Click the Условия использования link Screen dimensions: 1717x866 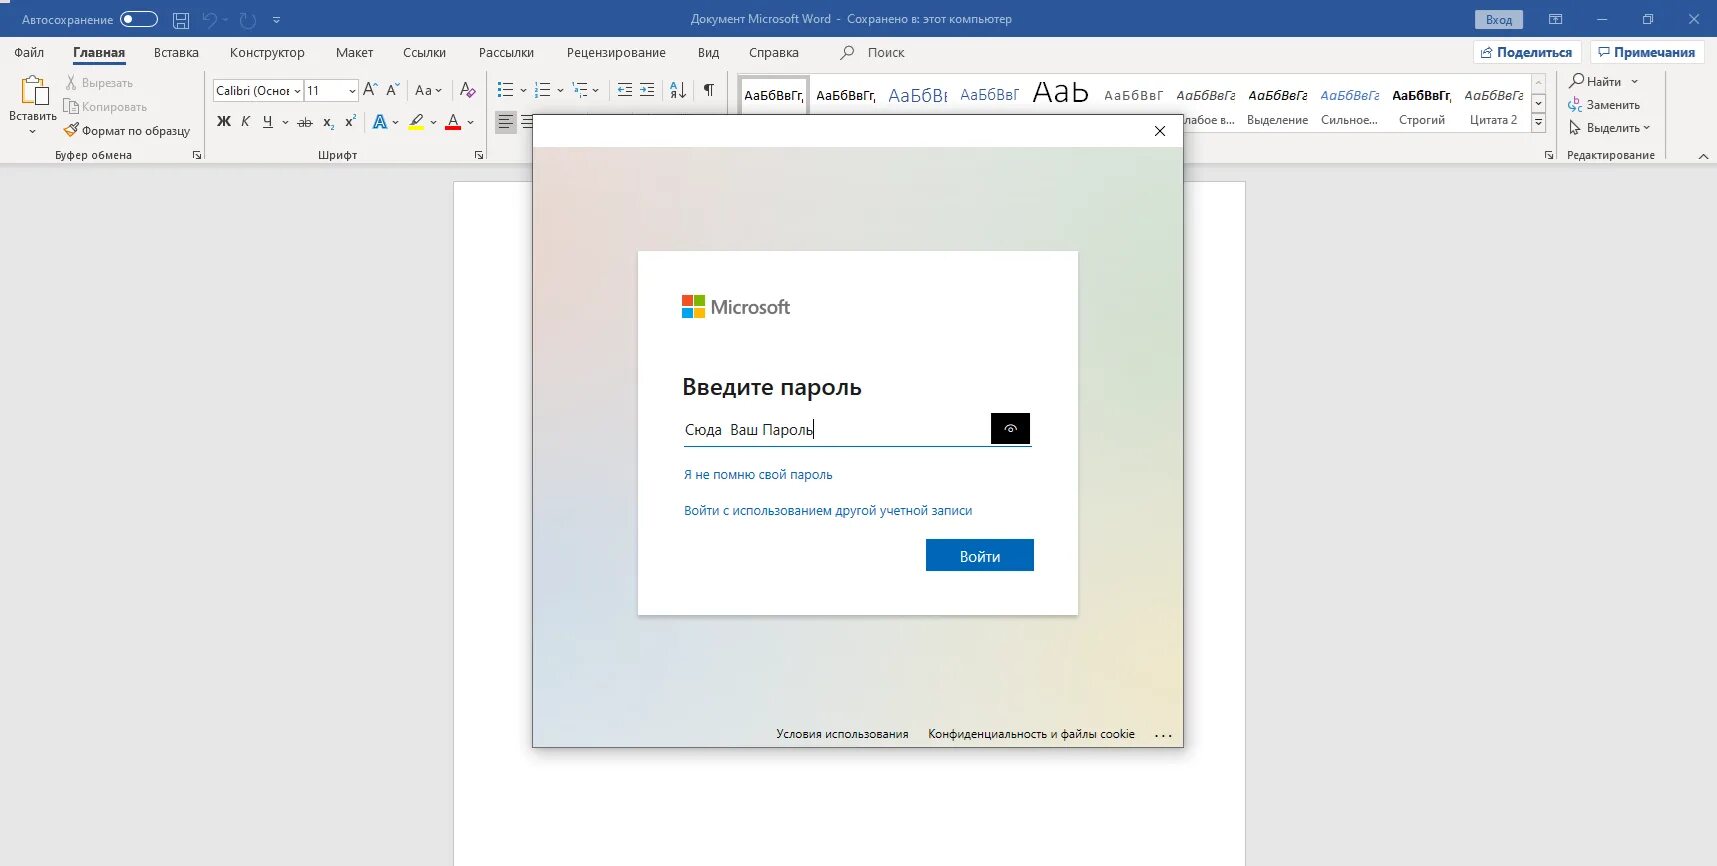(x=842, y=734)
